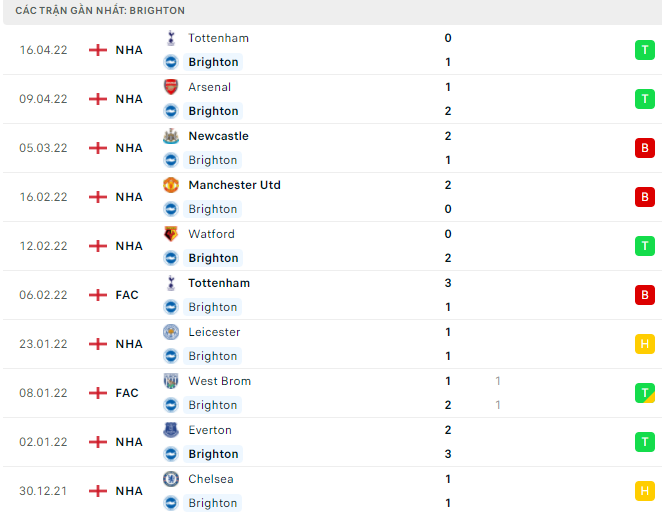Click the Manchester Utd crest icon
Image resolution: width=662 pixels, height=515 pixels.
tap(171, 185)
